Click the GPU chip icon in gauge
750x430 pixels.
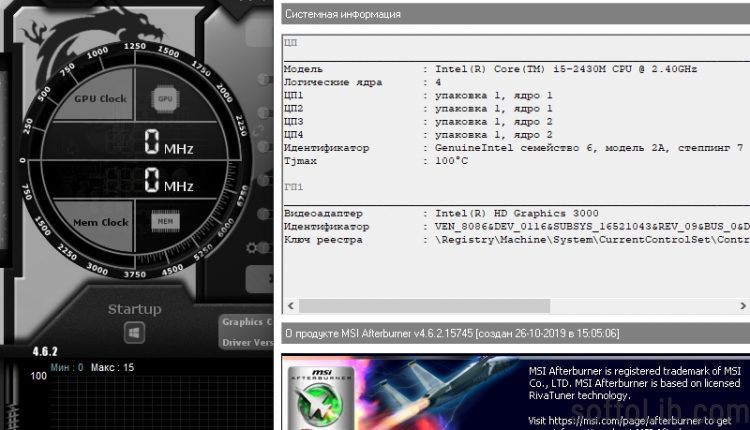point(165,99)
